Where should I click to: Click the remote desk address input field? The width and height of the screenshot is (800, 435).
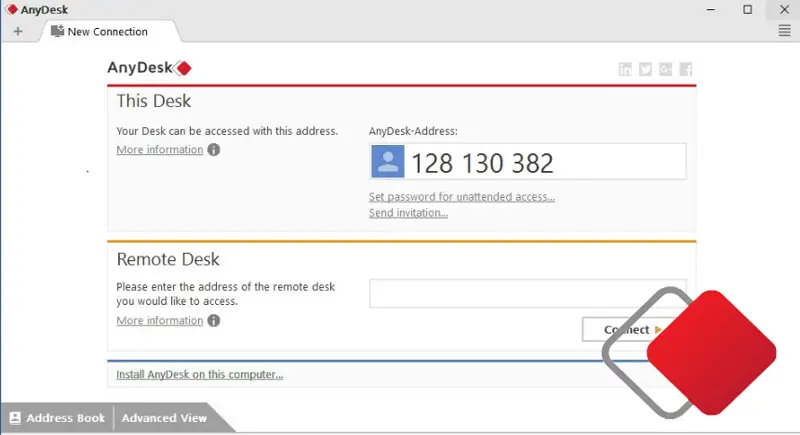500,293
